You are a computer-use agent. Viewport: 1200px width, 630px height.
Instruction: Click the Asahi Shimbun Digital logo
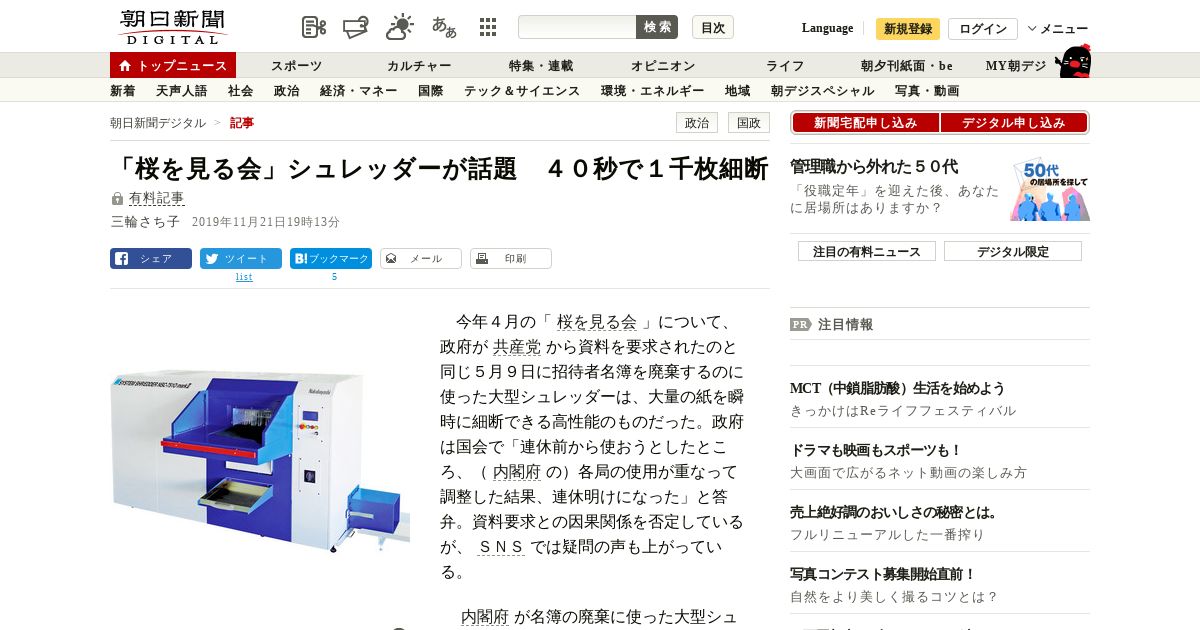173,27
